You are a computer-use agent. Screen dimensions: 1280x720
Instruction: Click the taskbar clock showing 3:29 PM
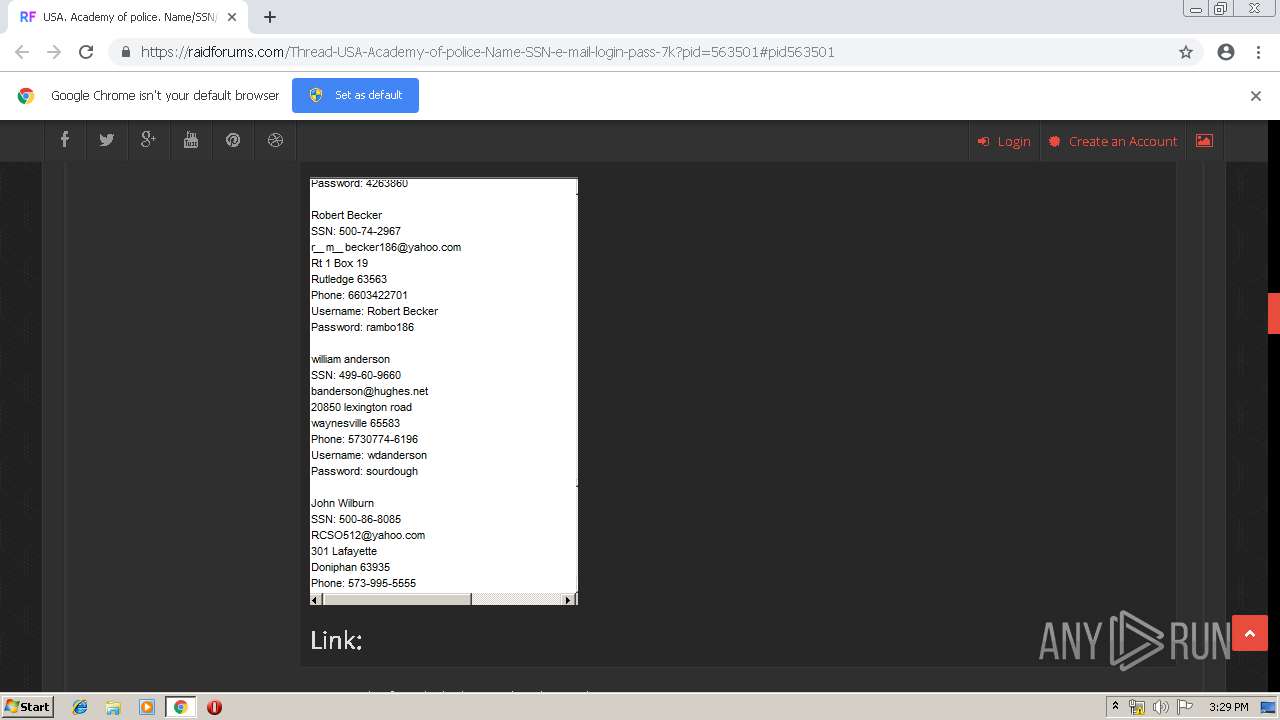point(1228,707)
